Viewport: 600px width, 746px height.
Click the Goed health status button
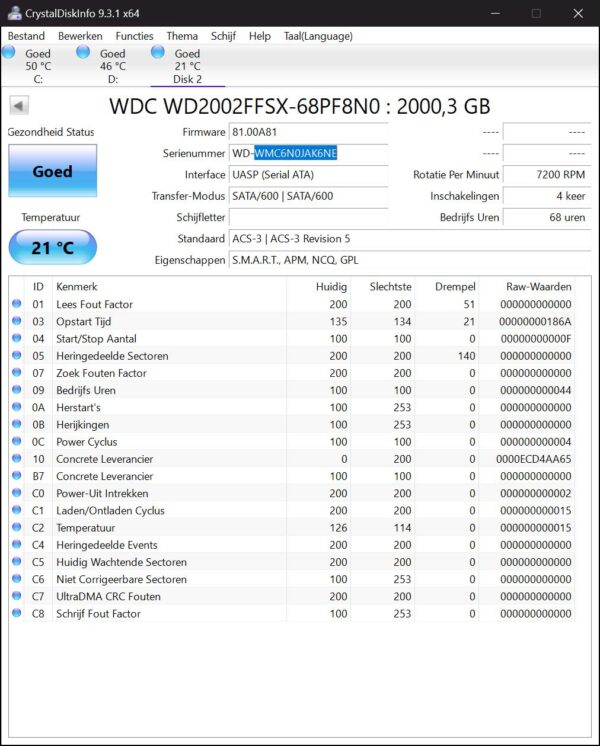[x=52, y=171]
